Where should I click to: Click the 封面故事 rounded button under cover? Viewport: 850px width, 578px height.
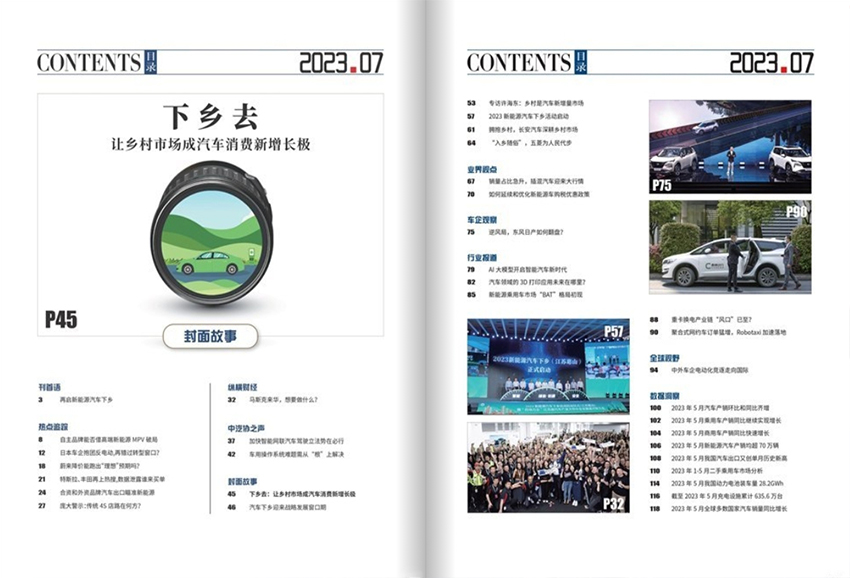click(x=210, y=336)
